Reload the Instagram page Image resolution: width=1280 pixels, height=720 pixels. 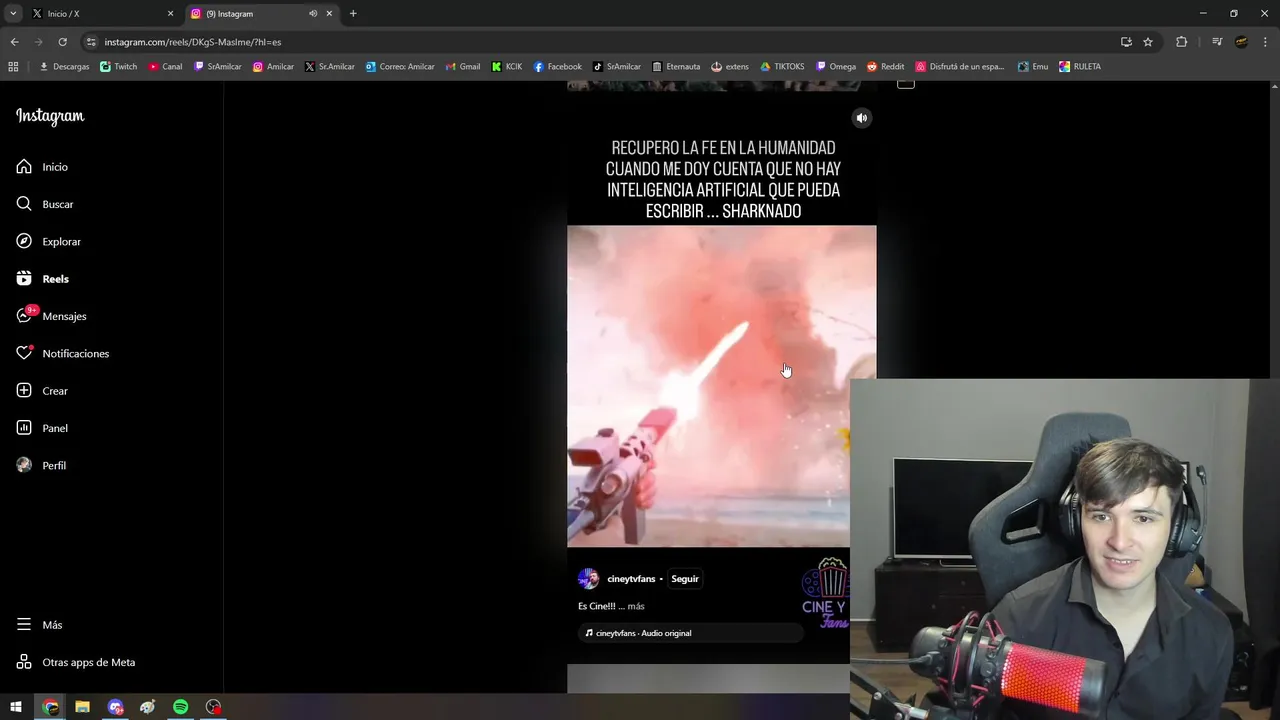coord(62,42)
